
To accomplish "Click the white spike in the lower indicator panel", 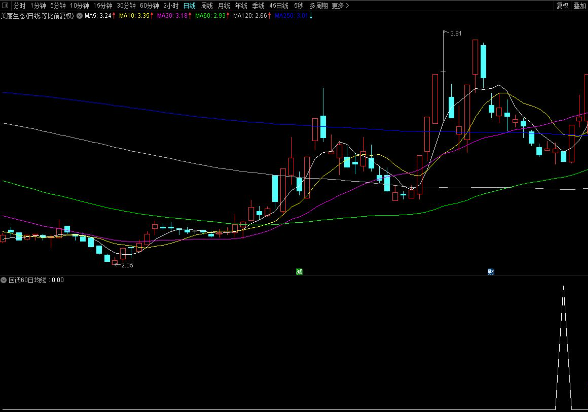I will (x=563, y=348).
